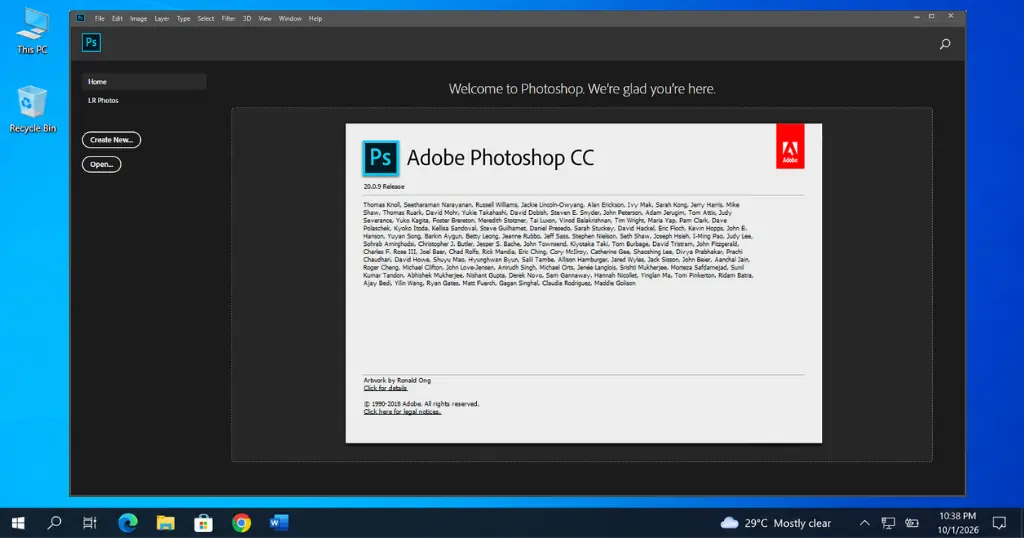This screenshot has width=1024, height=538.
Task: Open Microsoft Store from taskbar
Action: 203,522
